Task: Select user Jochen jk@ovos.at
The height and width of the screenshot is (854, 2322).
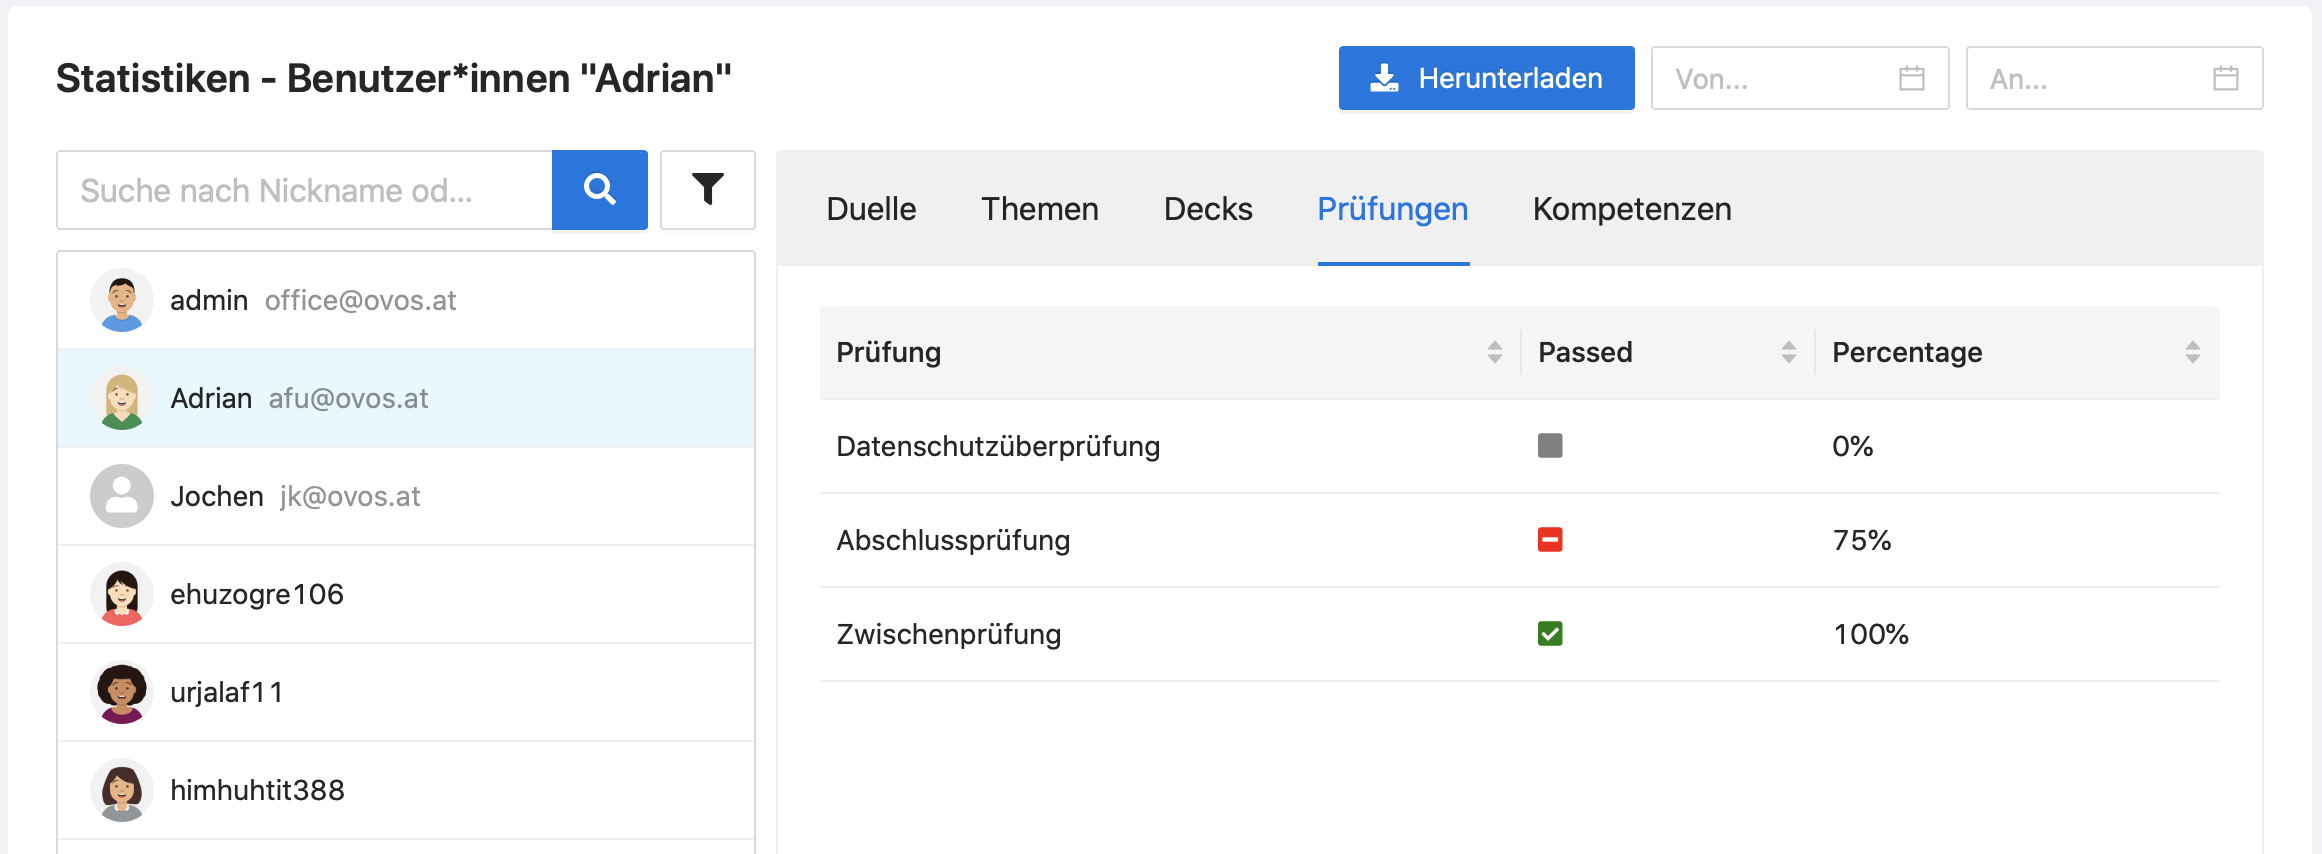Action: [406, 496]
